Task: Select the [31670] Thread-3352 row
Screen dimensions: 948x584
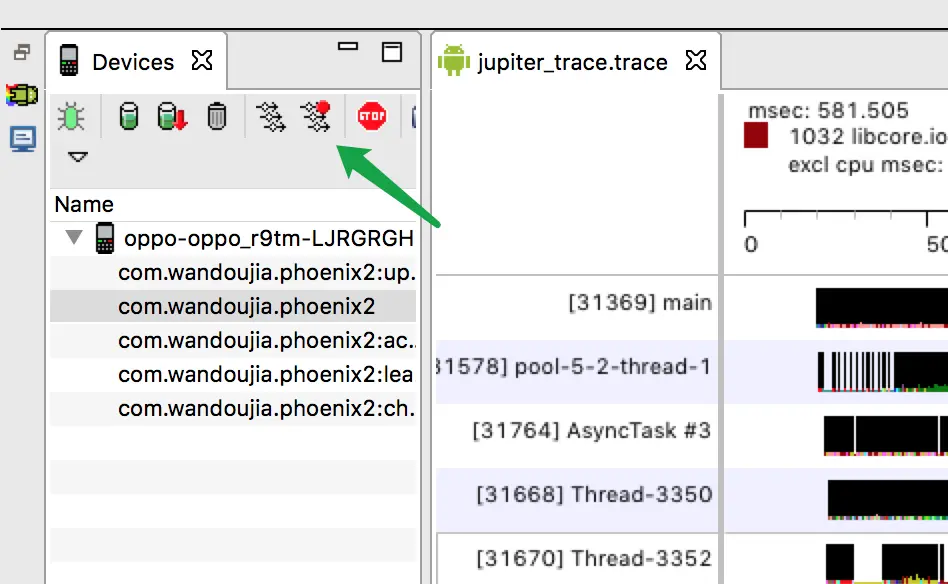Action: pyautogui.click(x=594, y=559)
